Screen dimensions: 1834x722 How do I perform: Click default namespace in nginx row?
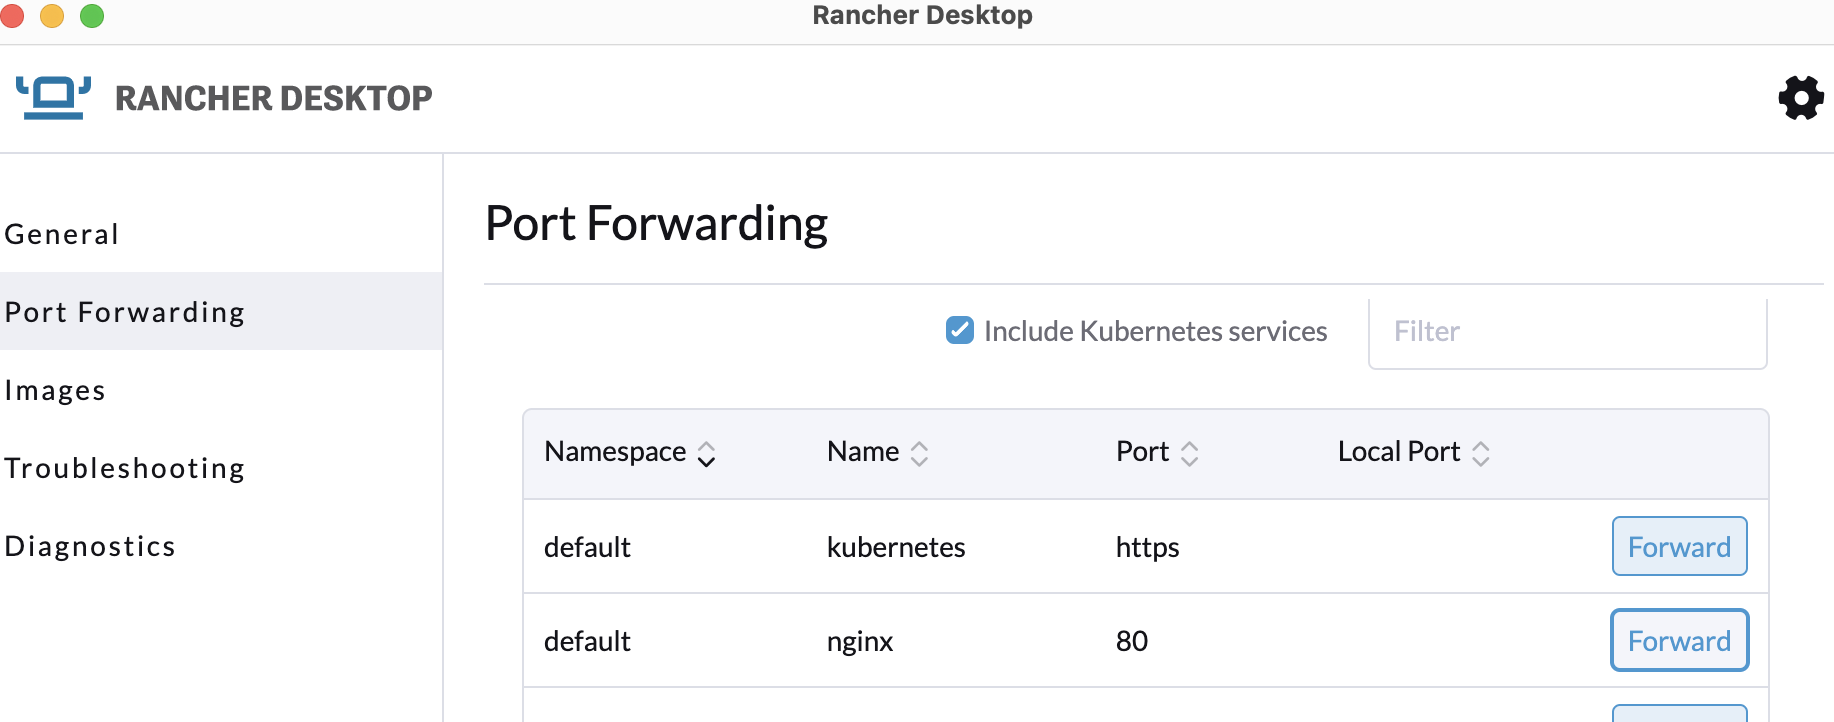[x=587, y=641]
